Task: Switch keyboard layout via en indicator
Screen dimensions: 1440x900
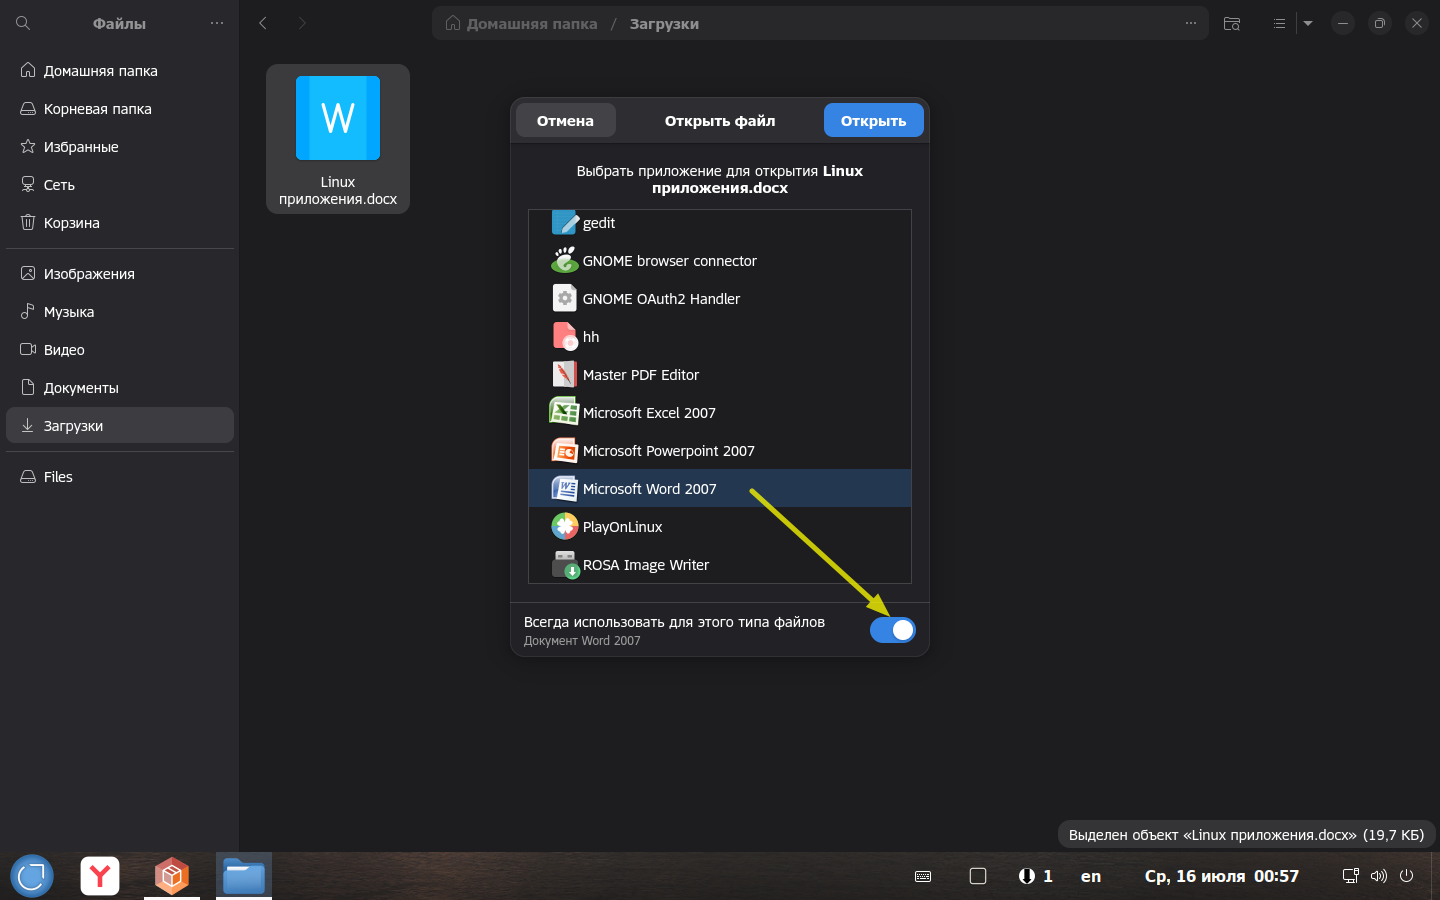Action: point(1091,876)
